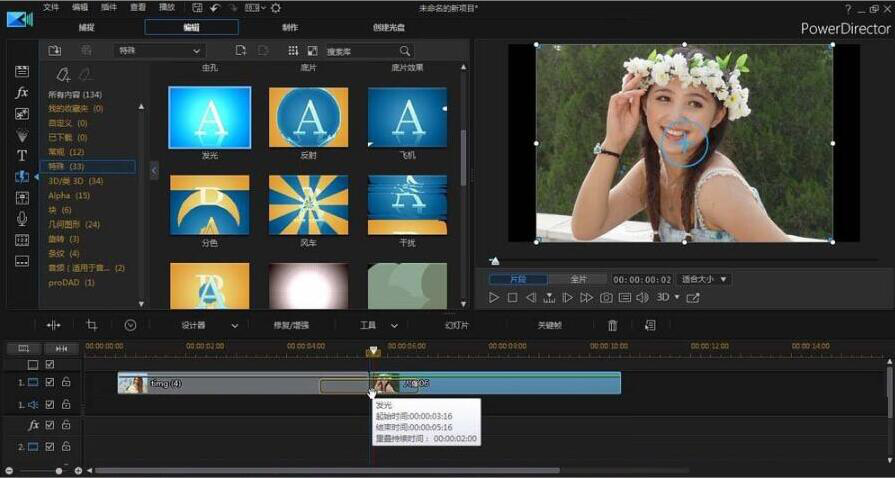Click the 全片 movie mode button
This screenshot has width=895, height=478.
click(579, 279)
